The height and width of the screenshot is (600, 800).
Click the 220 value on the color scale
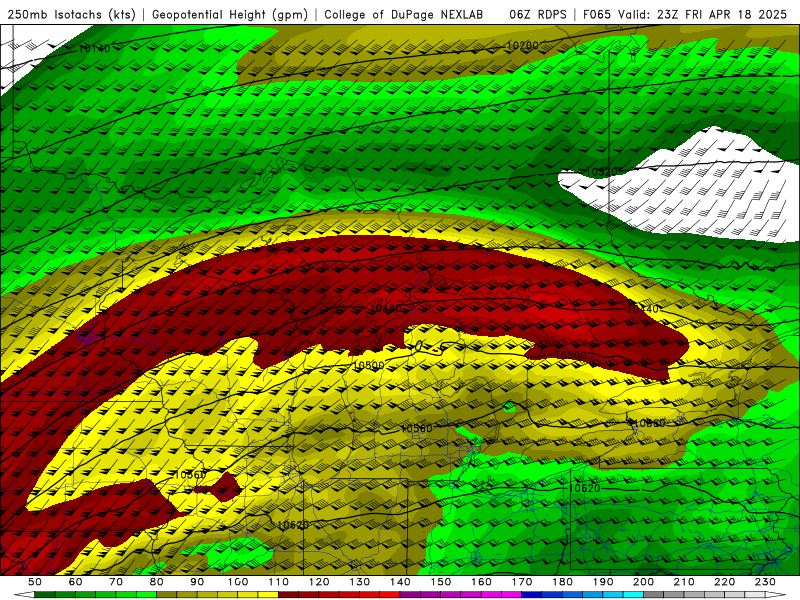click(724, 582)
